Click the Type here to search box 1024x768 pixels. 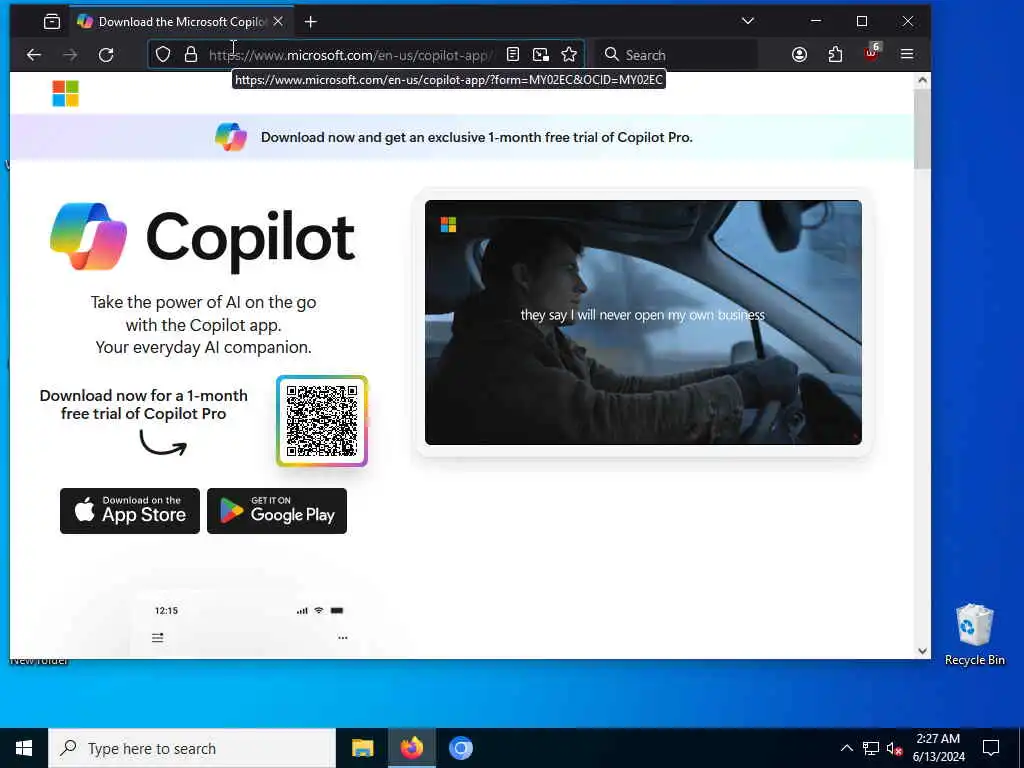192,748
